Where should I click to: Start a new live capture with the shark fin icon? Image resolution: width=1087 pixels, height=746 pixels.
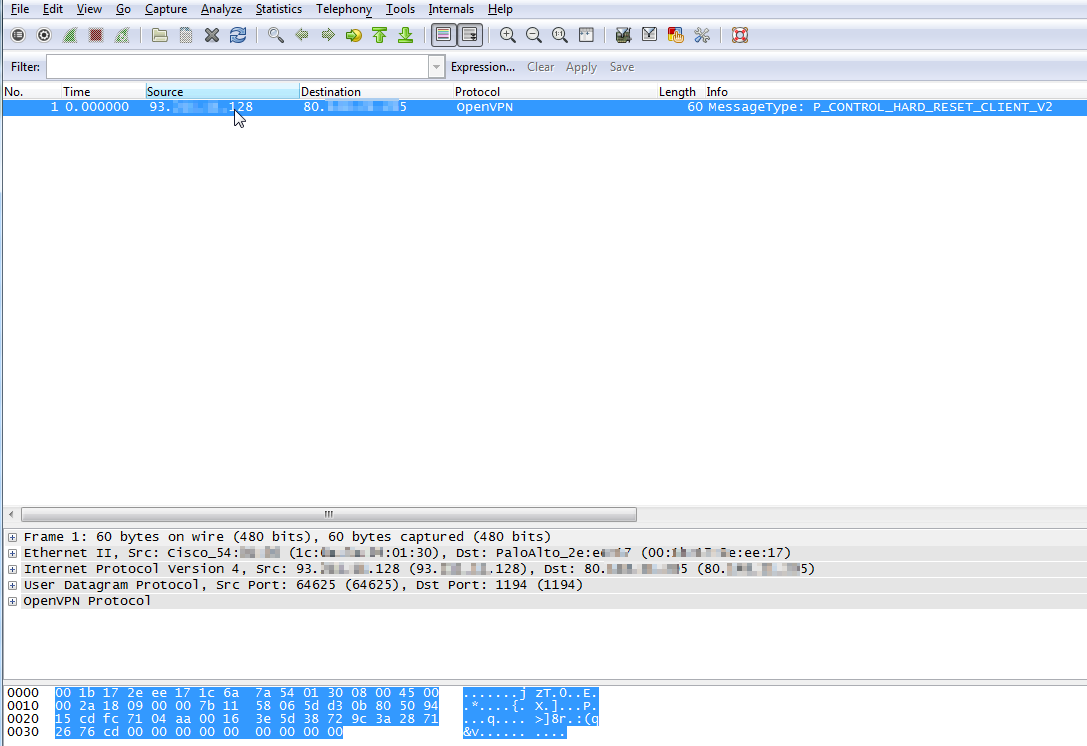tap(70, 35)
